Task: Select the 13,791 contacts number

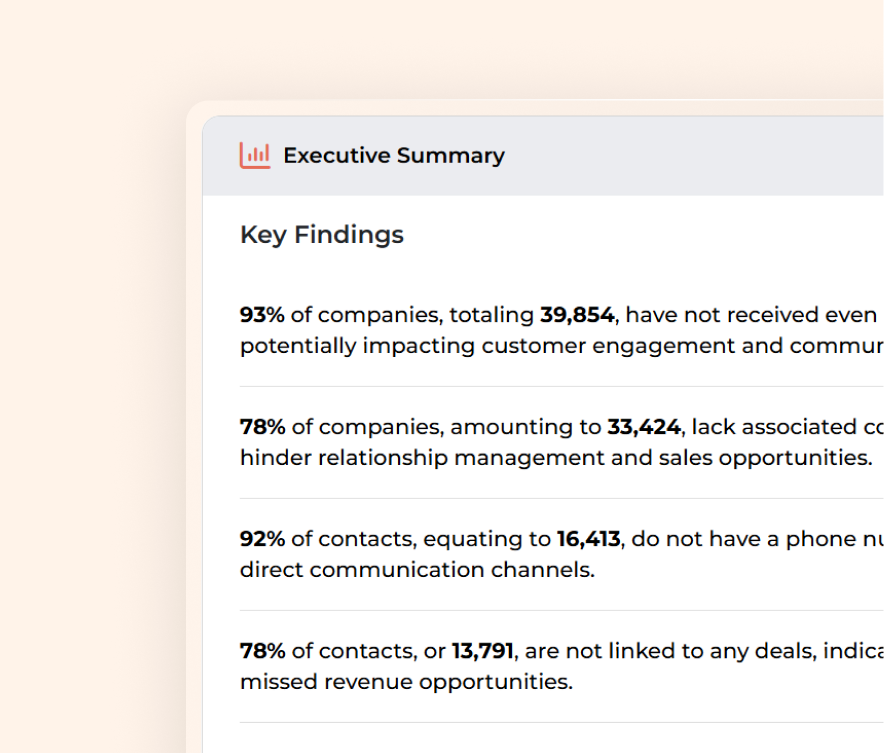Action: pos(482,651)
